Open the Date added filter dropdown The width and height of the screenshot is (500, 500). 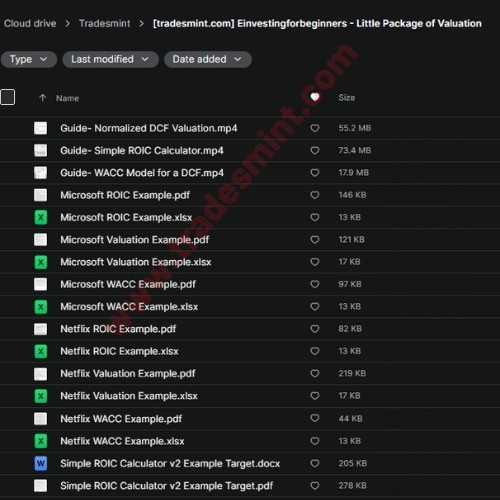coord(208,59)
